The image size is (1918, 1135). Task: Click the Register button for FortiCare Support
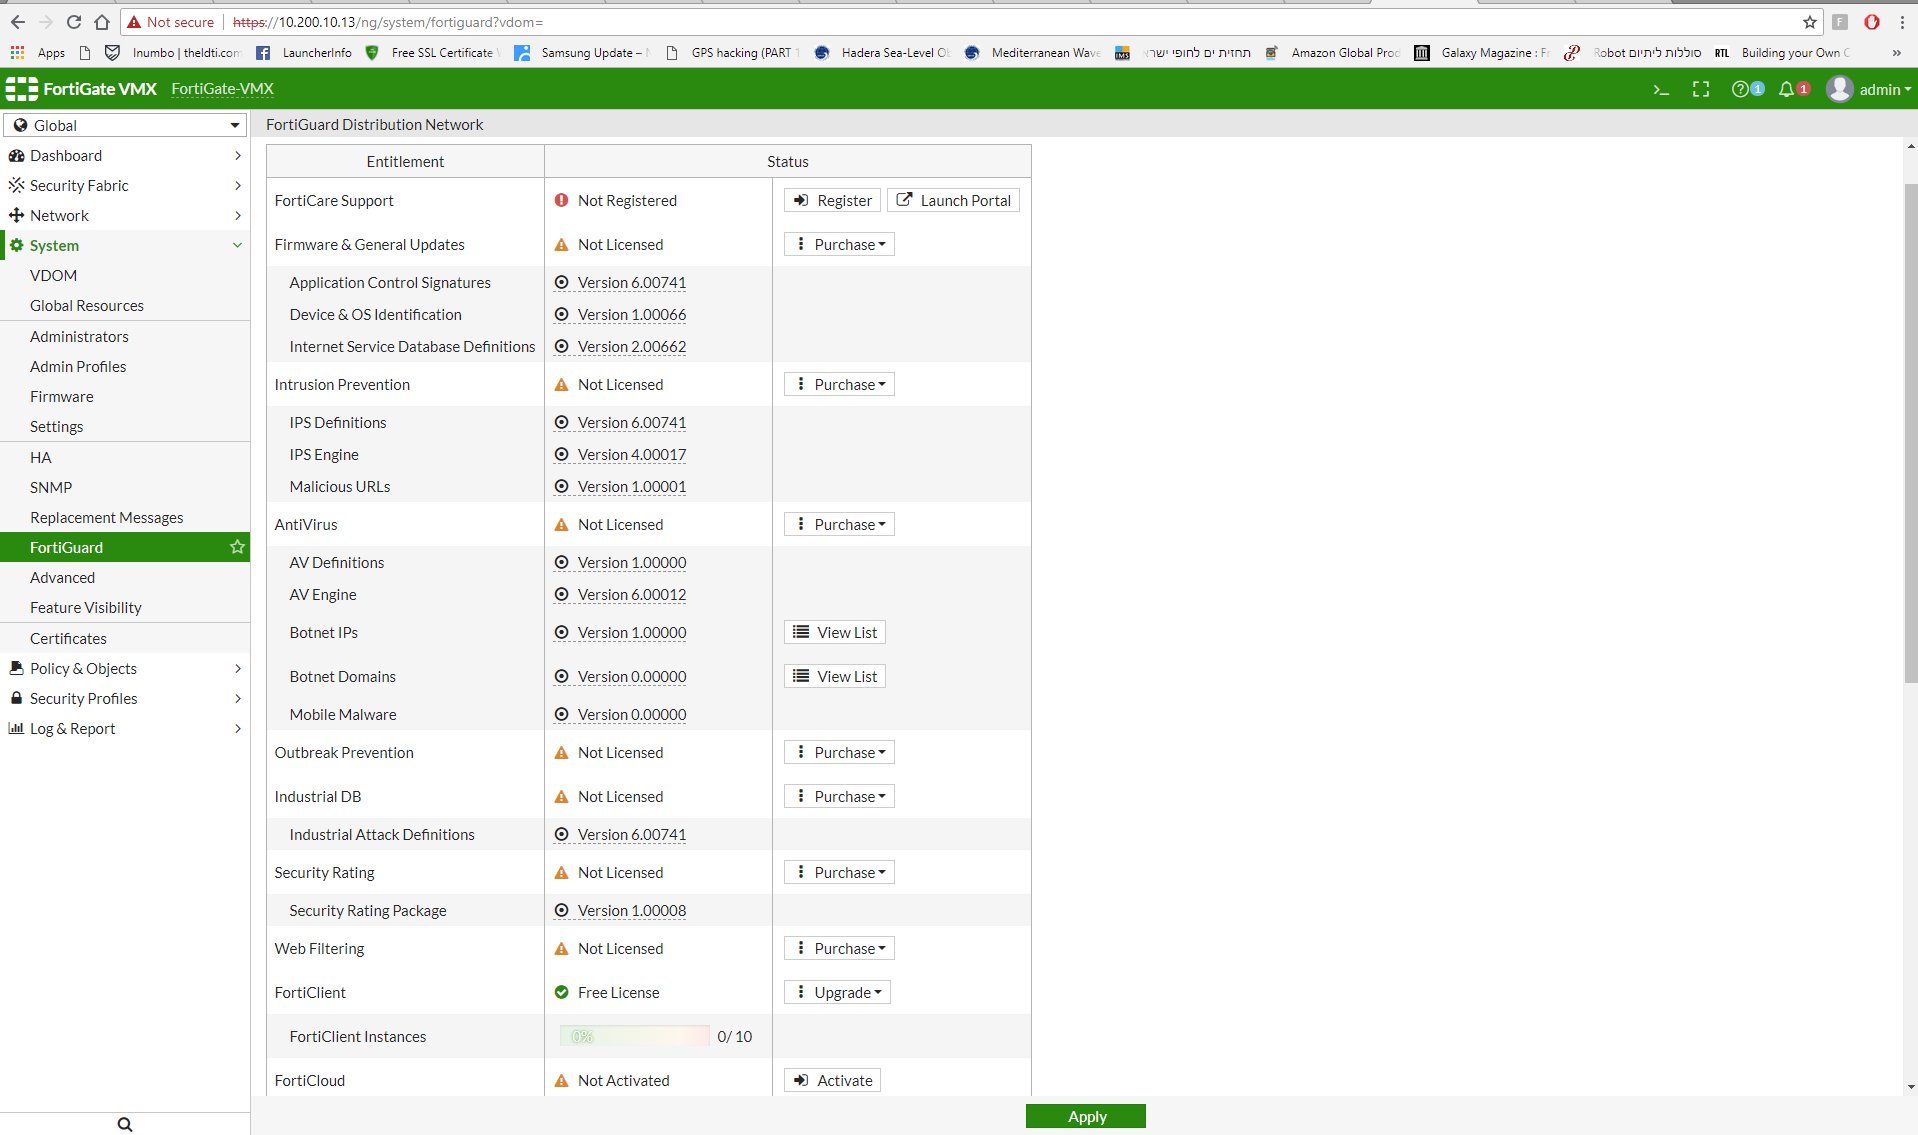[832, 200]
